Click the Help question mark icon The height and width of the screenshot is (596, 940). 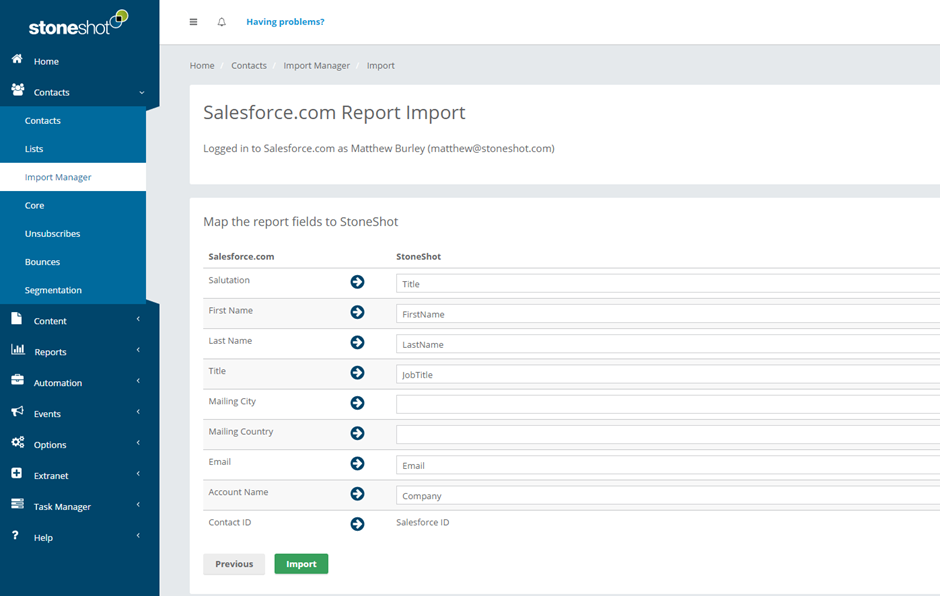coord(15,535)
